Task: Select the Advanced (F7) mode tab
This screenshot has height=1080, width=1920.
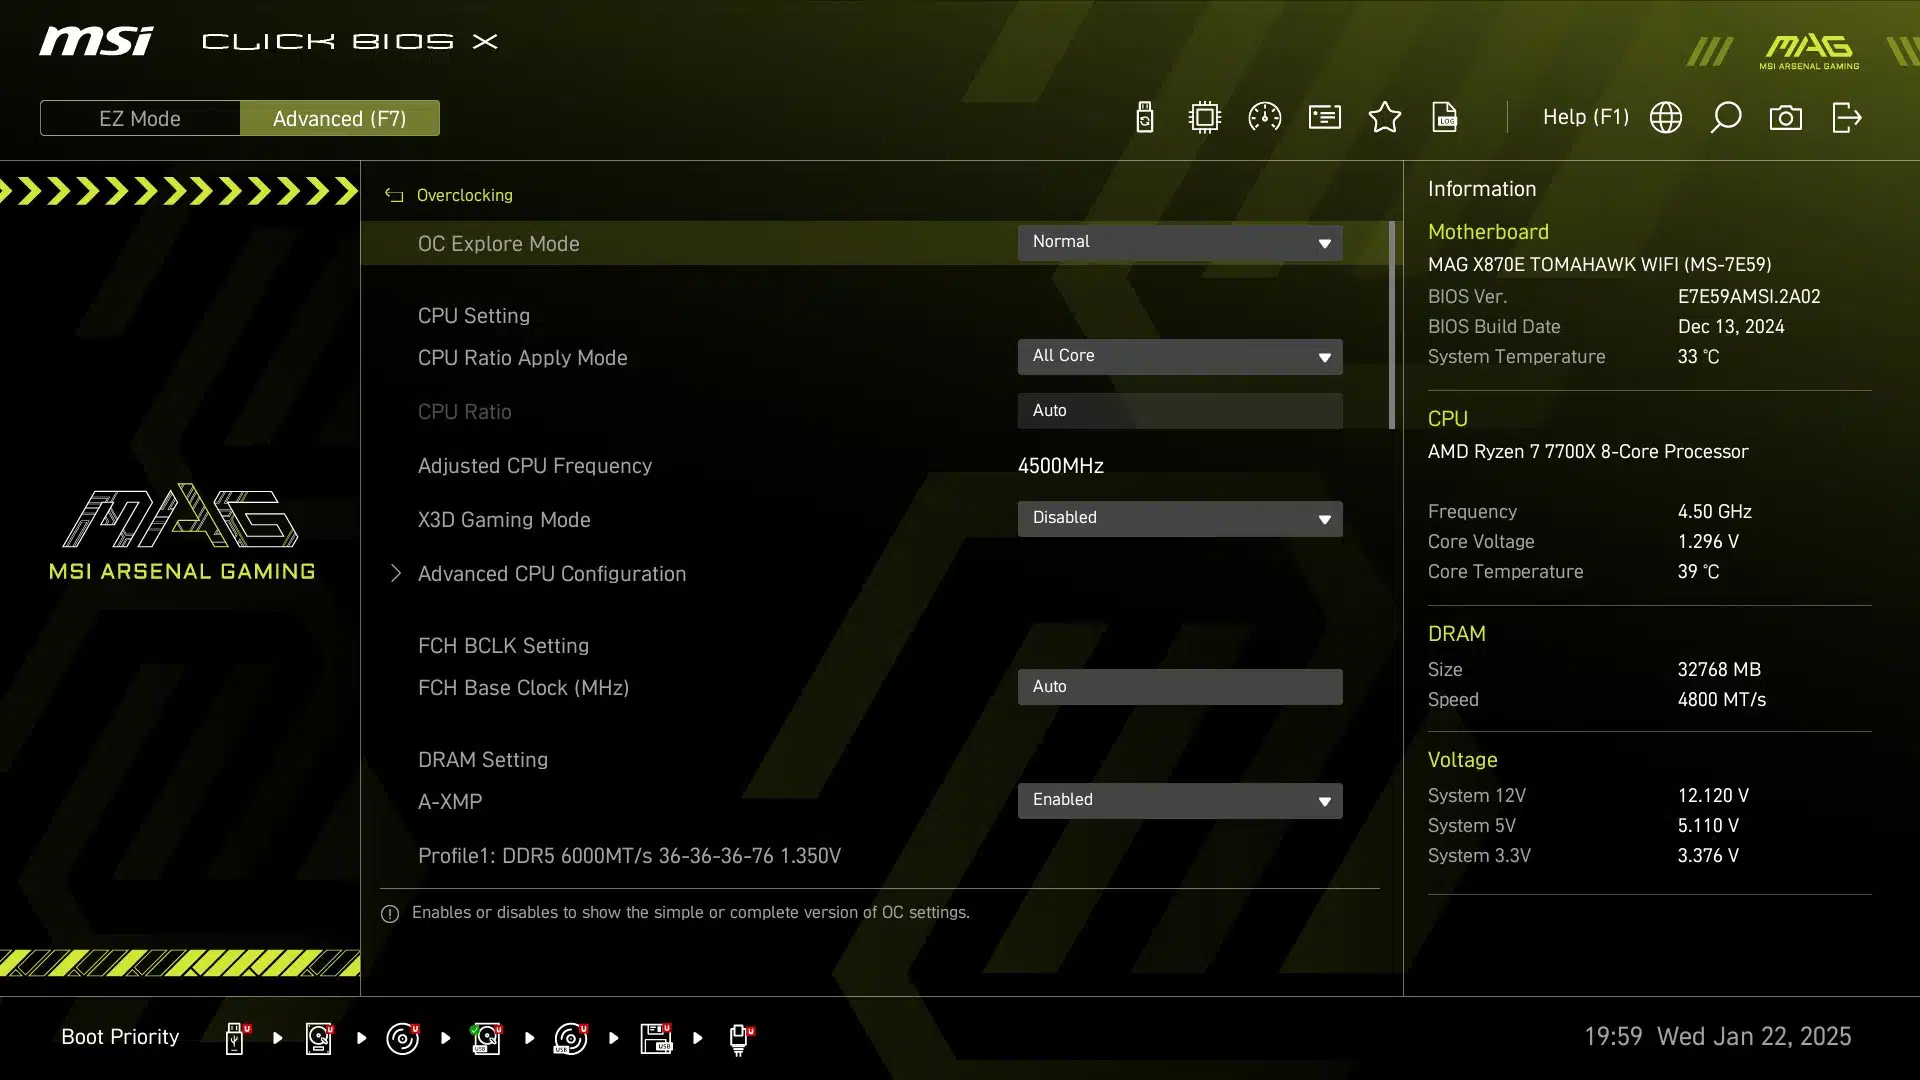Action: click(x=340, y=118)
